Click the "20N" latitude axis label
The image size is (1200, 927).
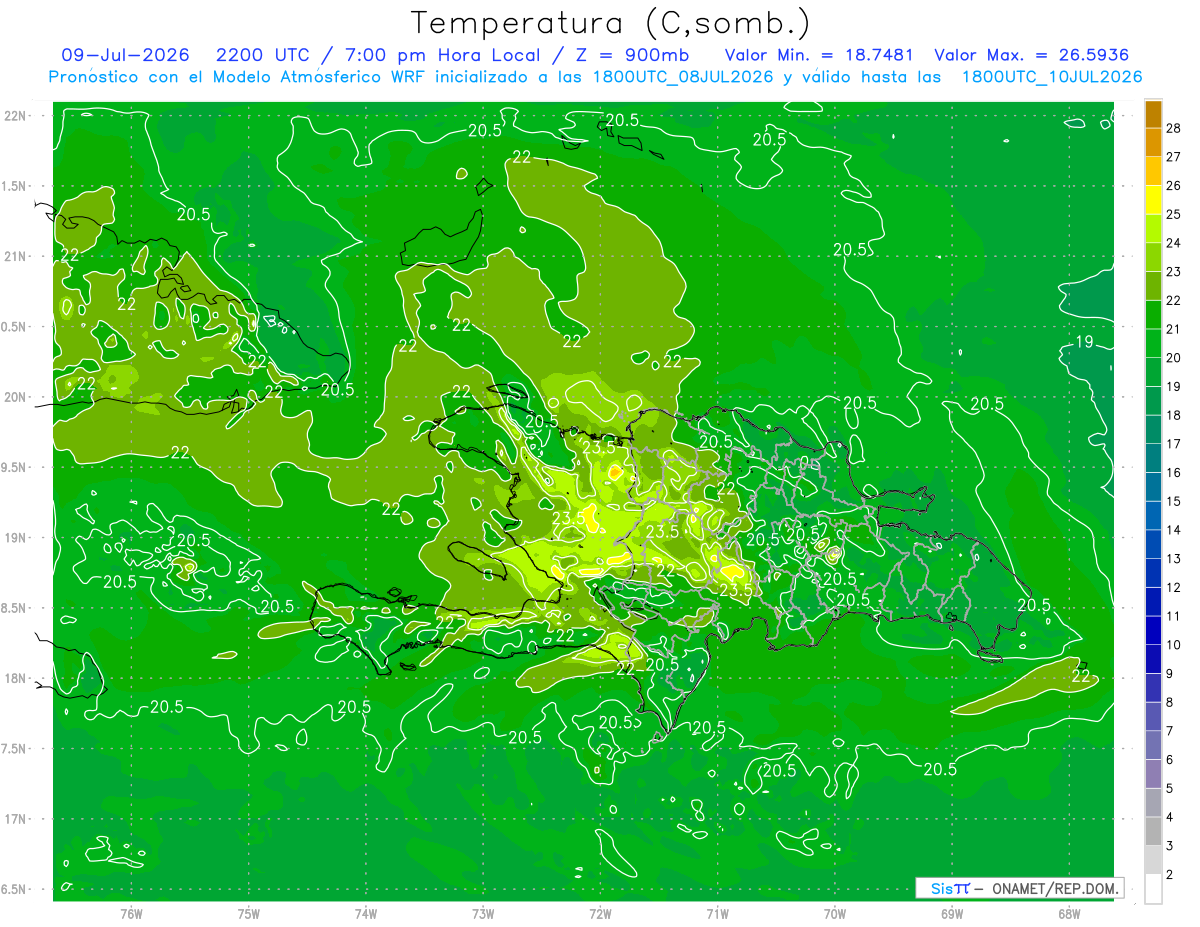[x=16, y=397]
